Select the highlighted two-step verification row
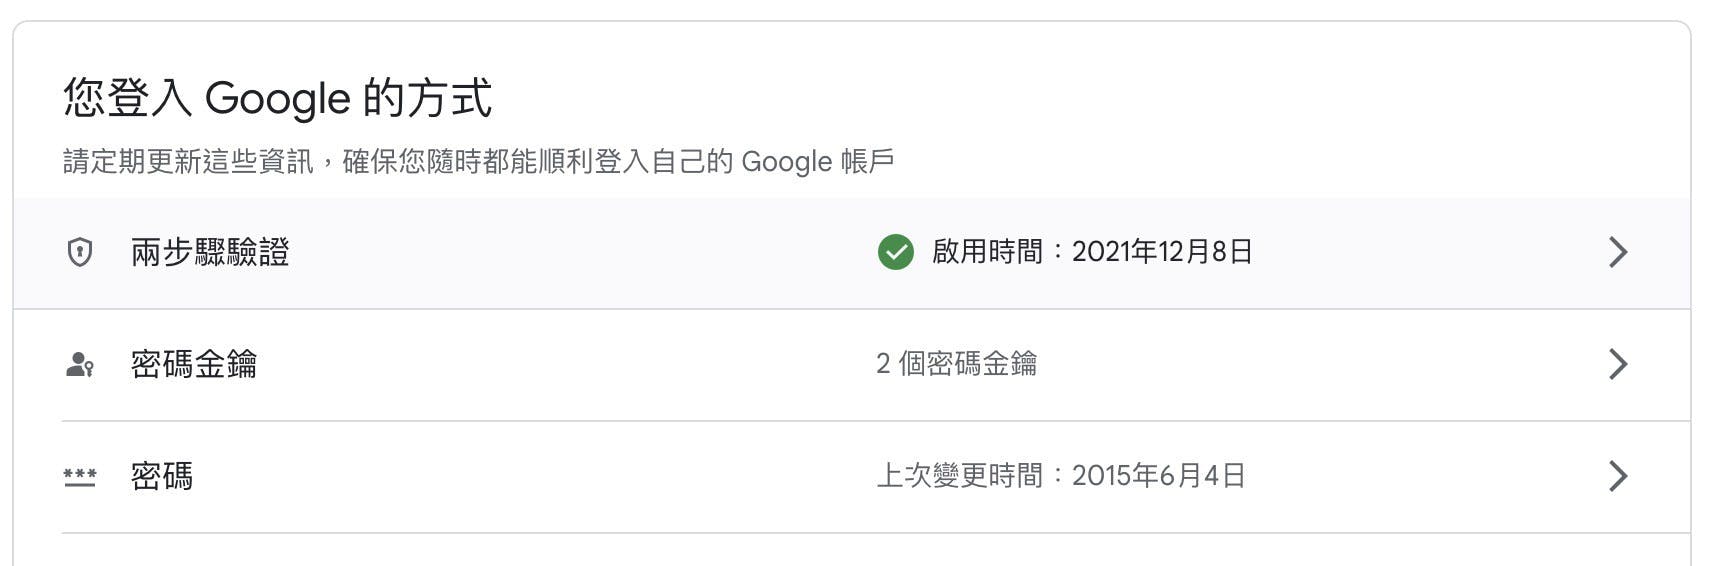Image resolution: width=1730 pixels, height=566 pixels. click(x=852, y=253)
